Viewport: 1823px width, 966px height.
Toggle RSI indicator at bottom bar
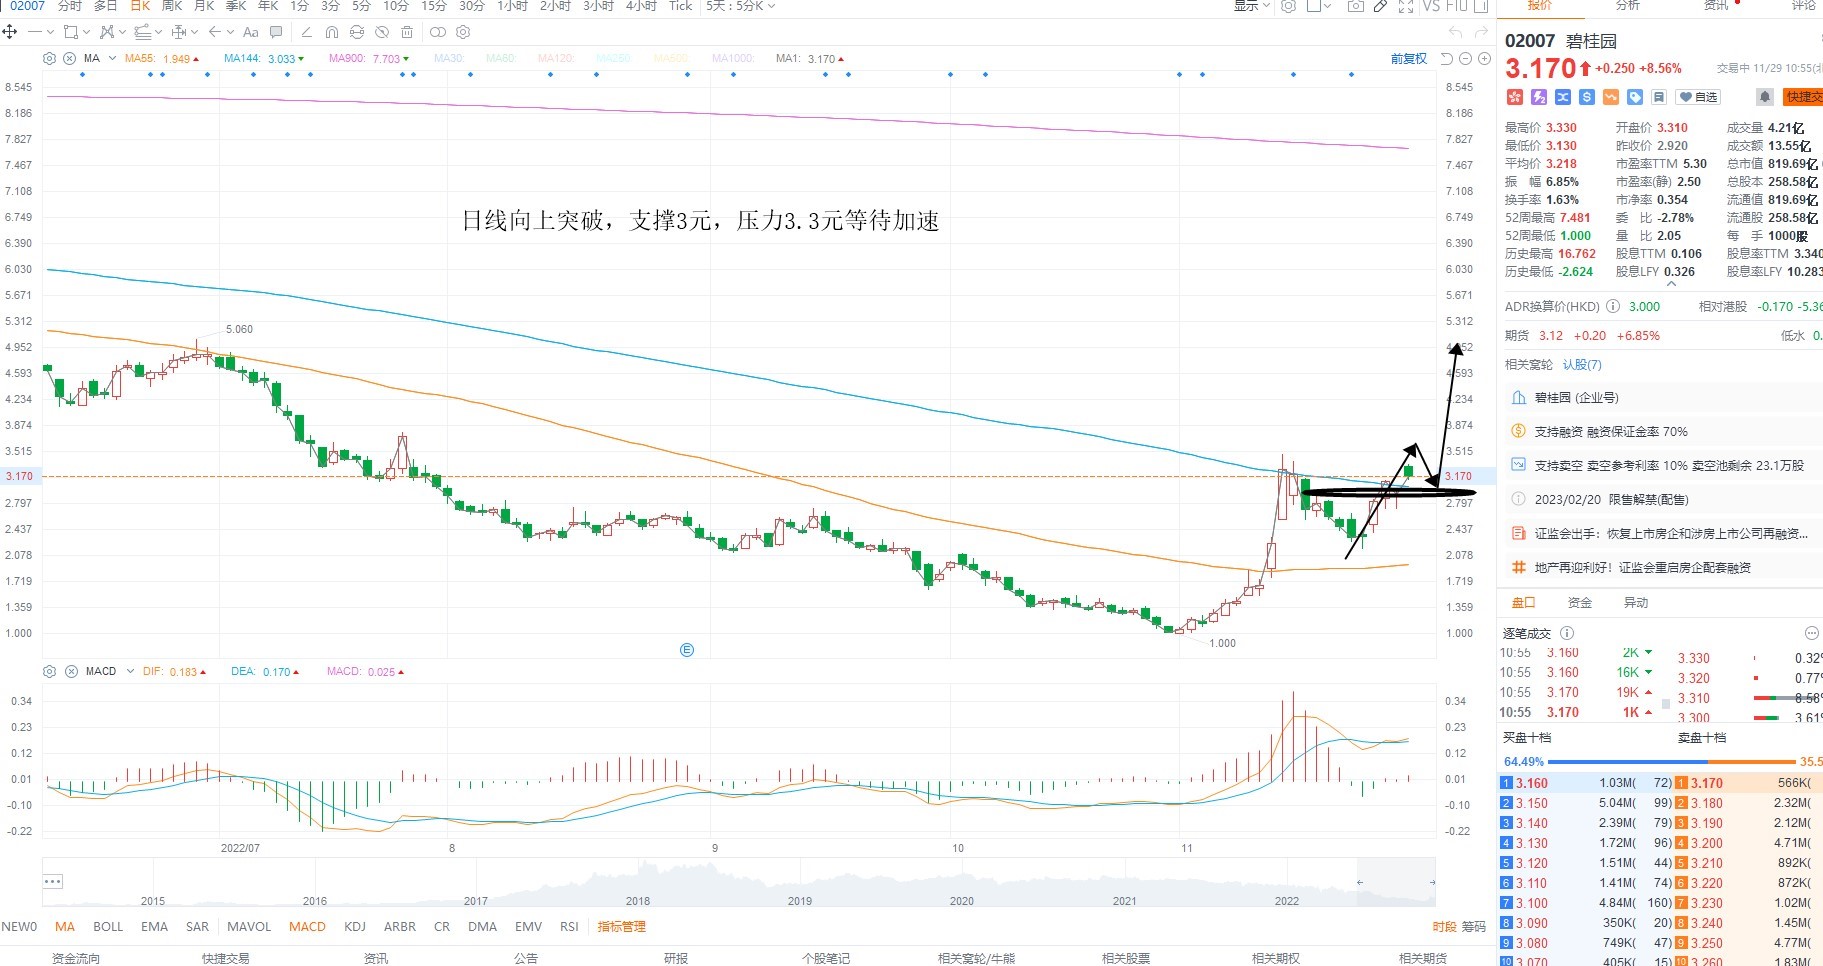point(569,926)
